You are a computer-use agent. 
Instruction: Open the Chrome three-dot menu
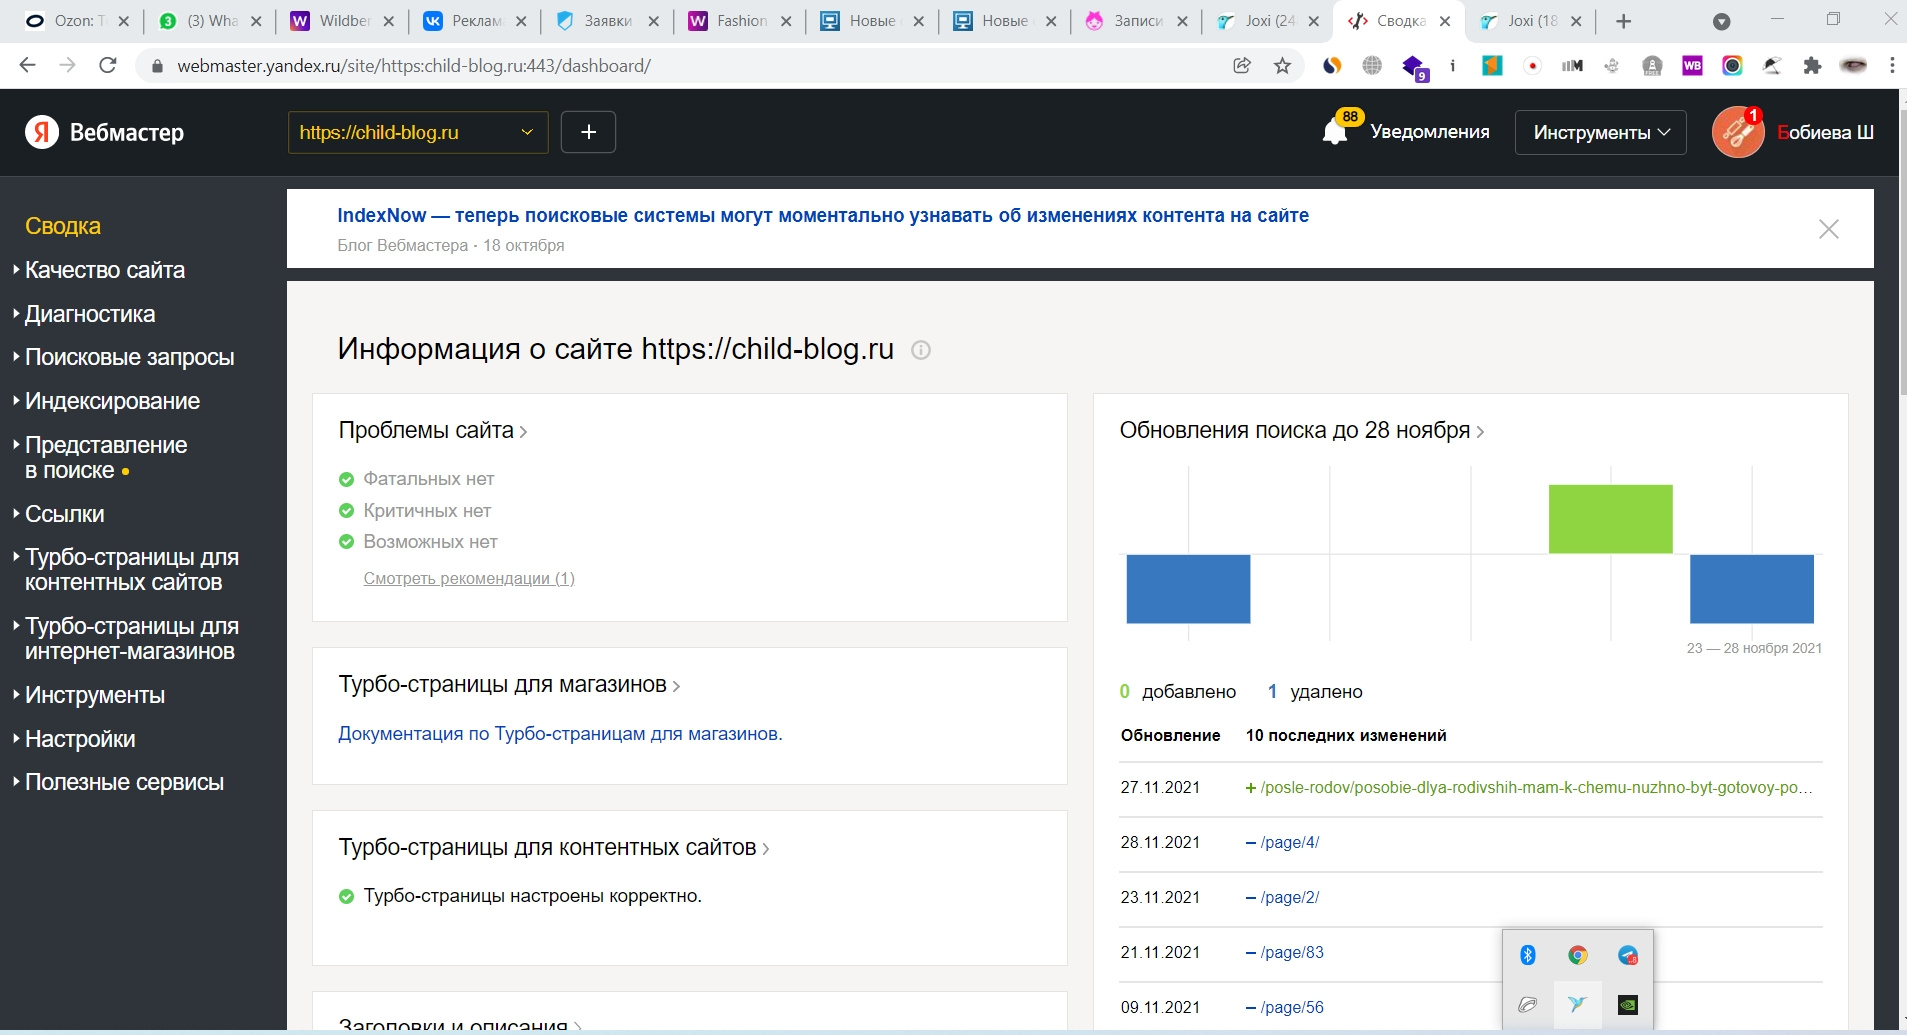click(1892, 65)
